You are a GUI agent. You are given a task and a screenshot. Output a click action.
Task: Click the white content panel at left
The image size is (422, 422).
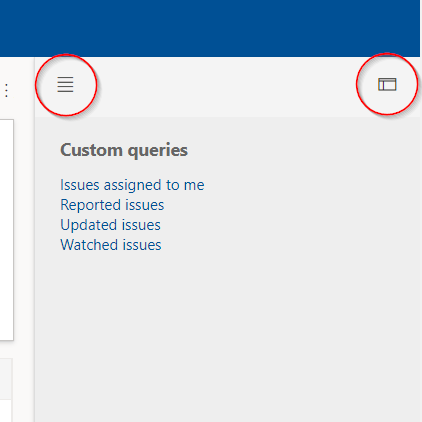7,230
